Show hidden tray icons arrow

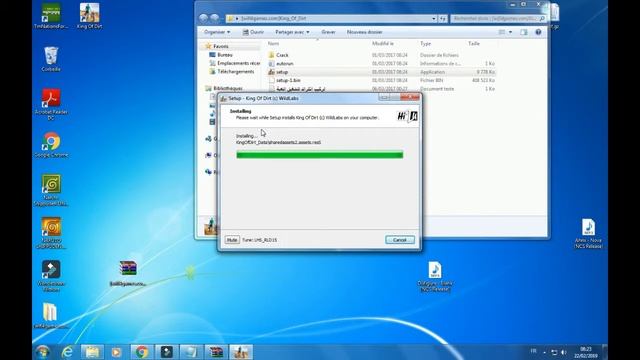(x=544, y=352)
